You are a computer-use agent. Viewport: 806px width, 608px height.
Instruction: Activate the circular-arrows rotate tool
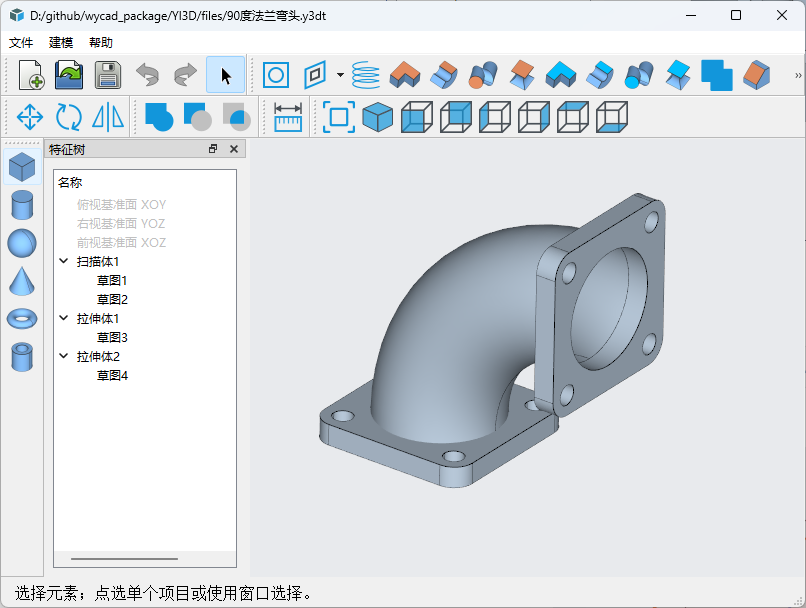point(69,117)
